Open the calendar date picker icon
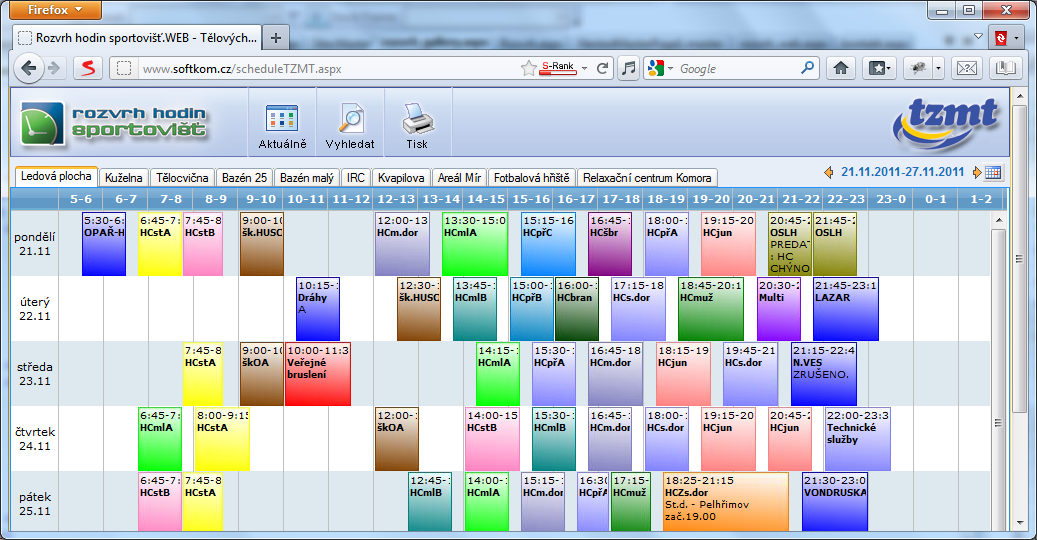The image size is (1037, 540). click(993, 172)
